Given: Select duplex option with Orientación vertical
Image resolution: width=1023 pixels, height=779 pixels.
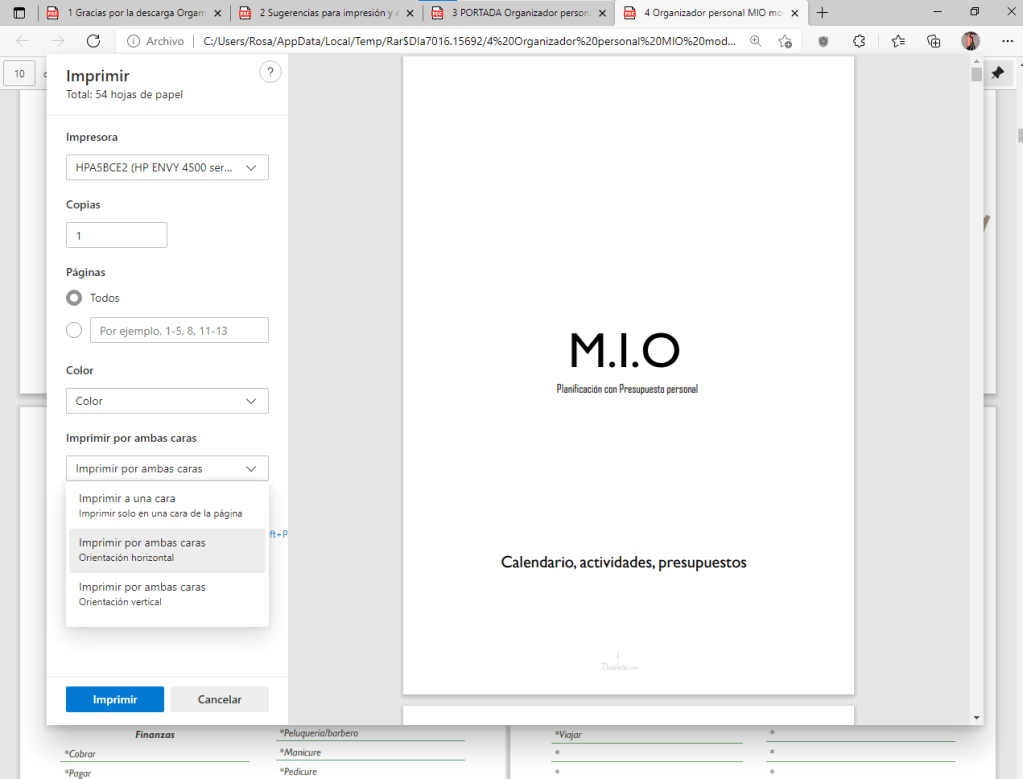Looking at the screenshot, I should pyautogui.click(x=167, y=594).
